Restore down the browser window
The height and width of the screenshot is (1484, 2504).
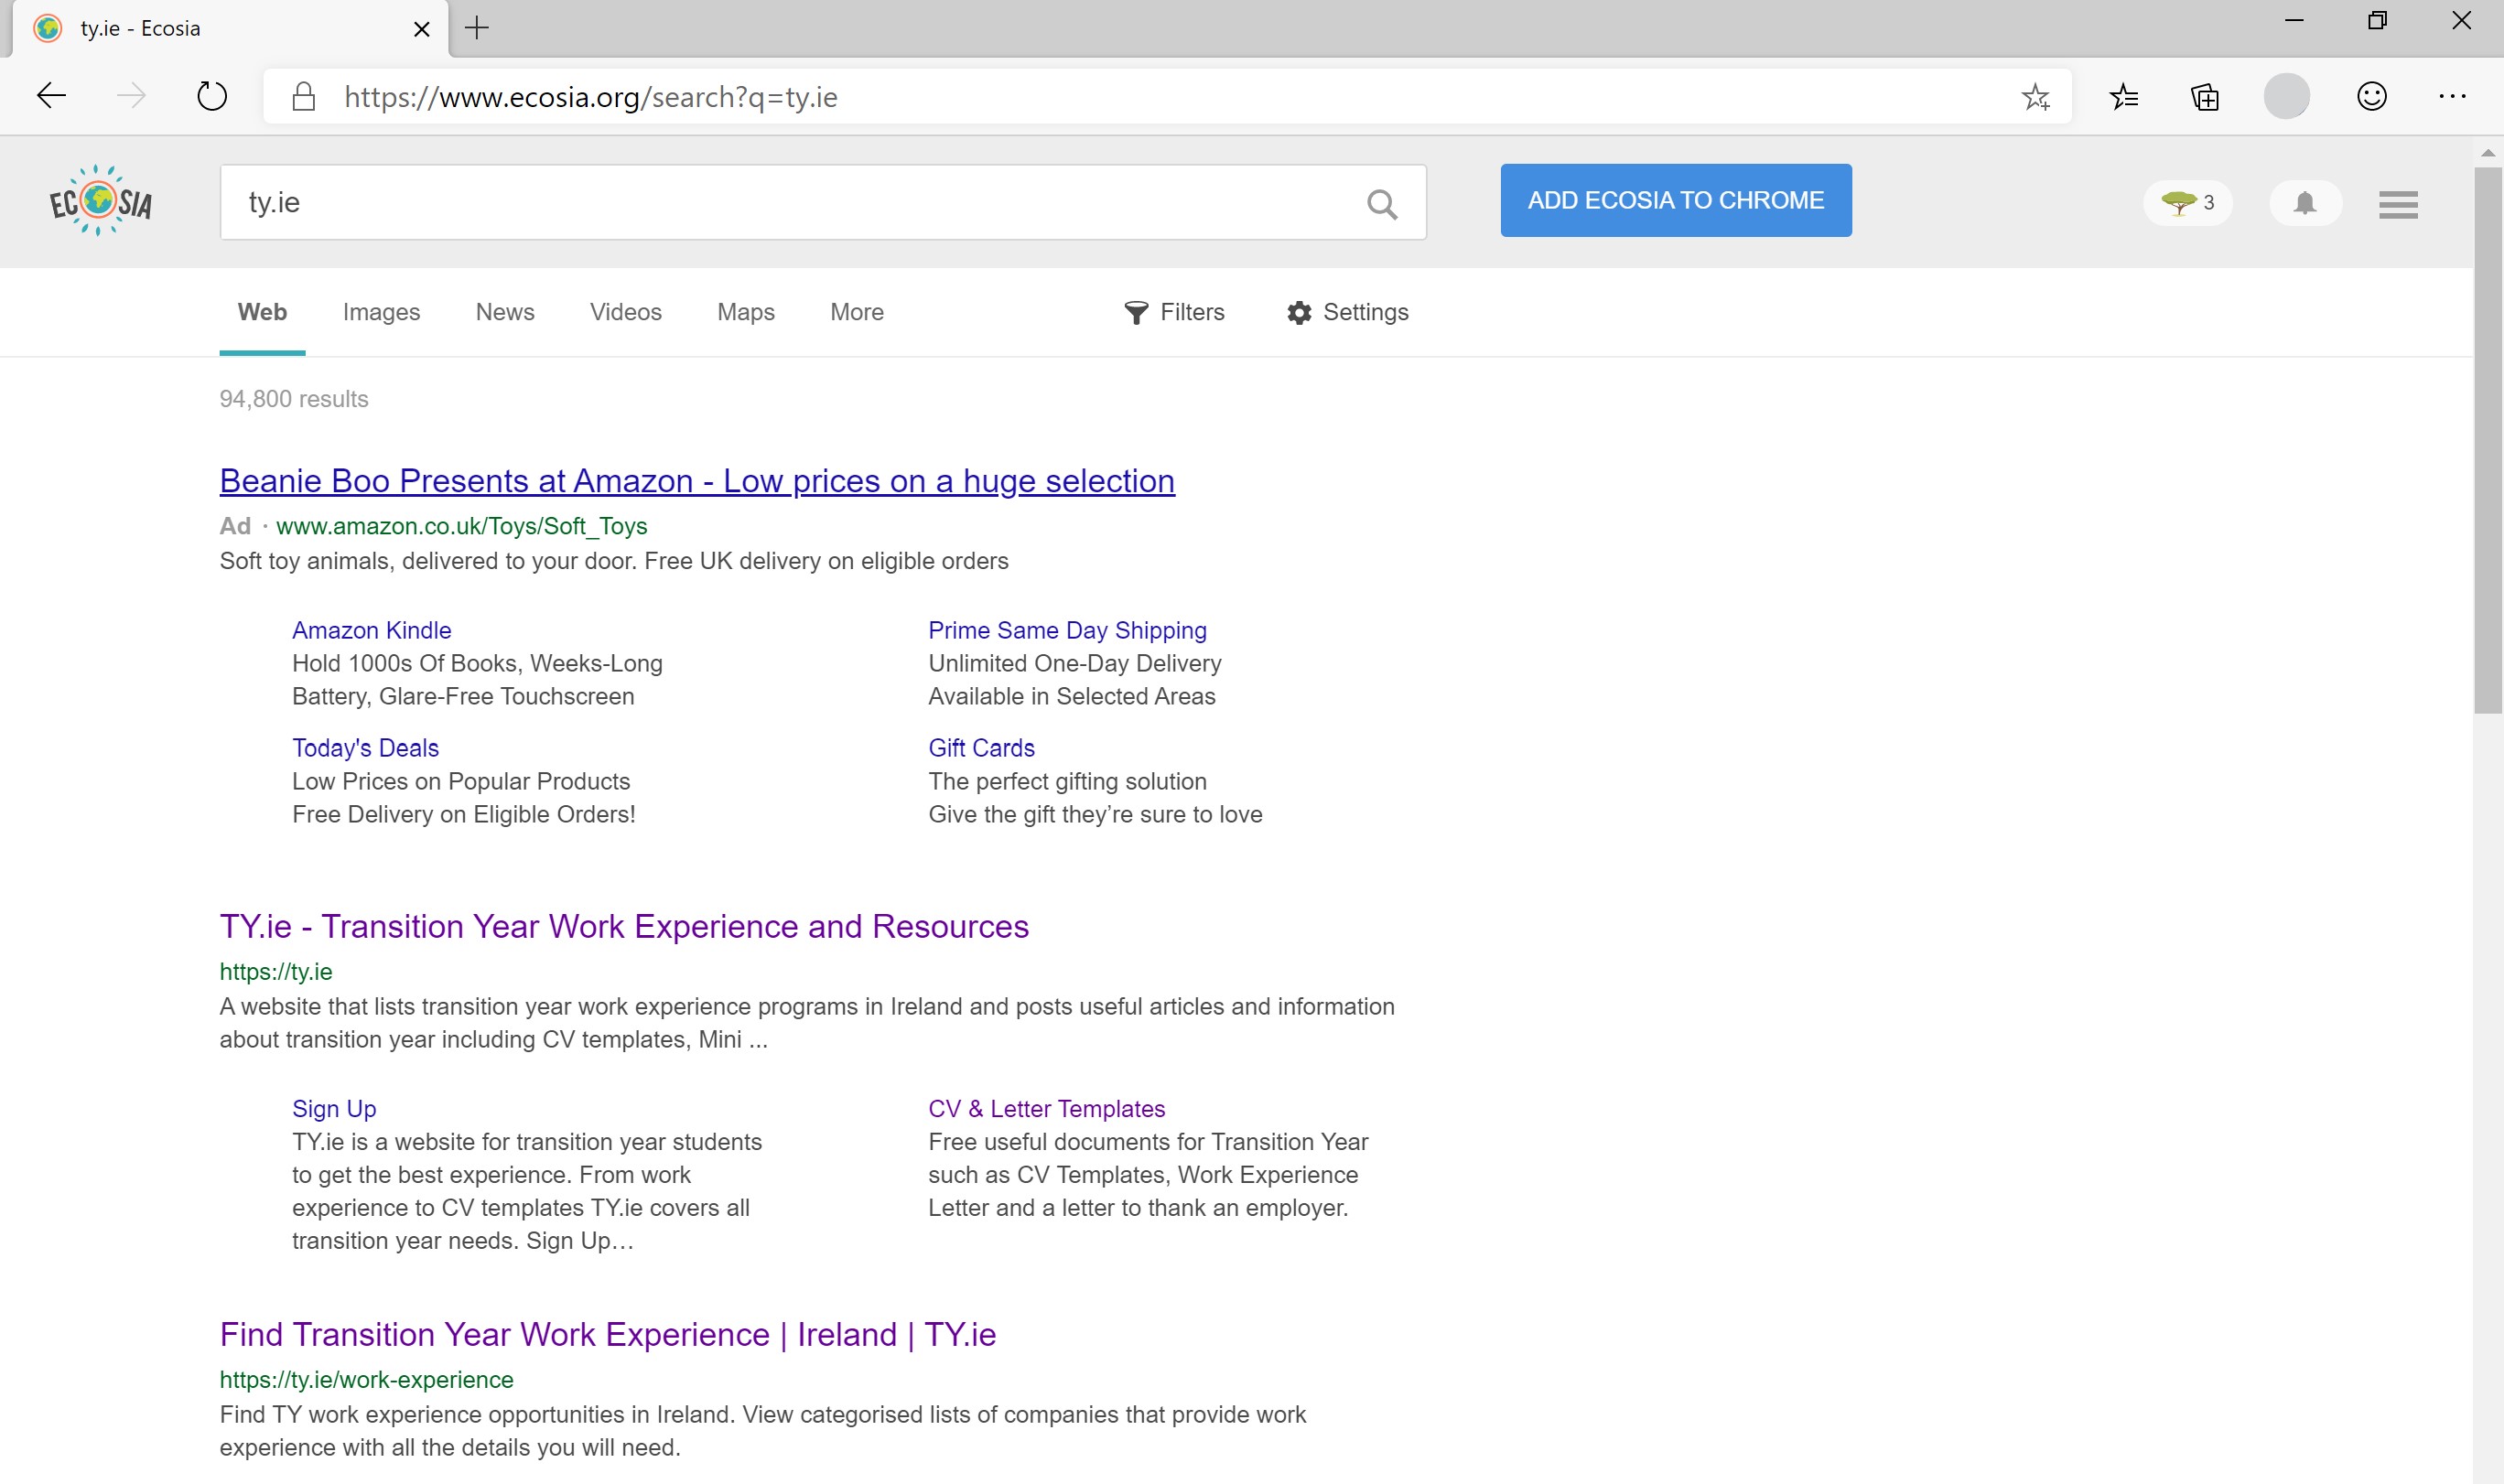2378,21
